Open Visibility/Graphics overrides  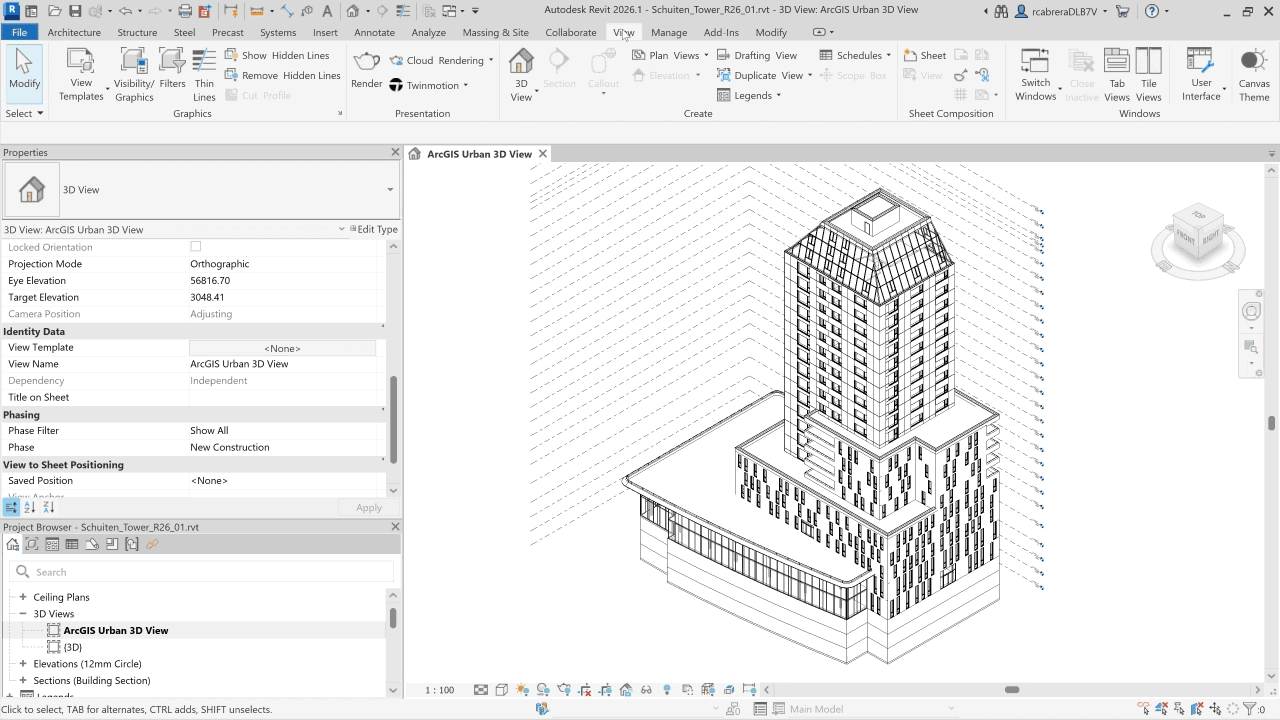point(134,75)
